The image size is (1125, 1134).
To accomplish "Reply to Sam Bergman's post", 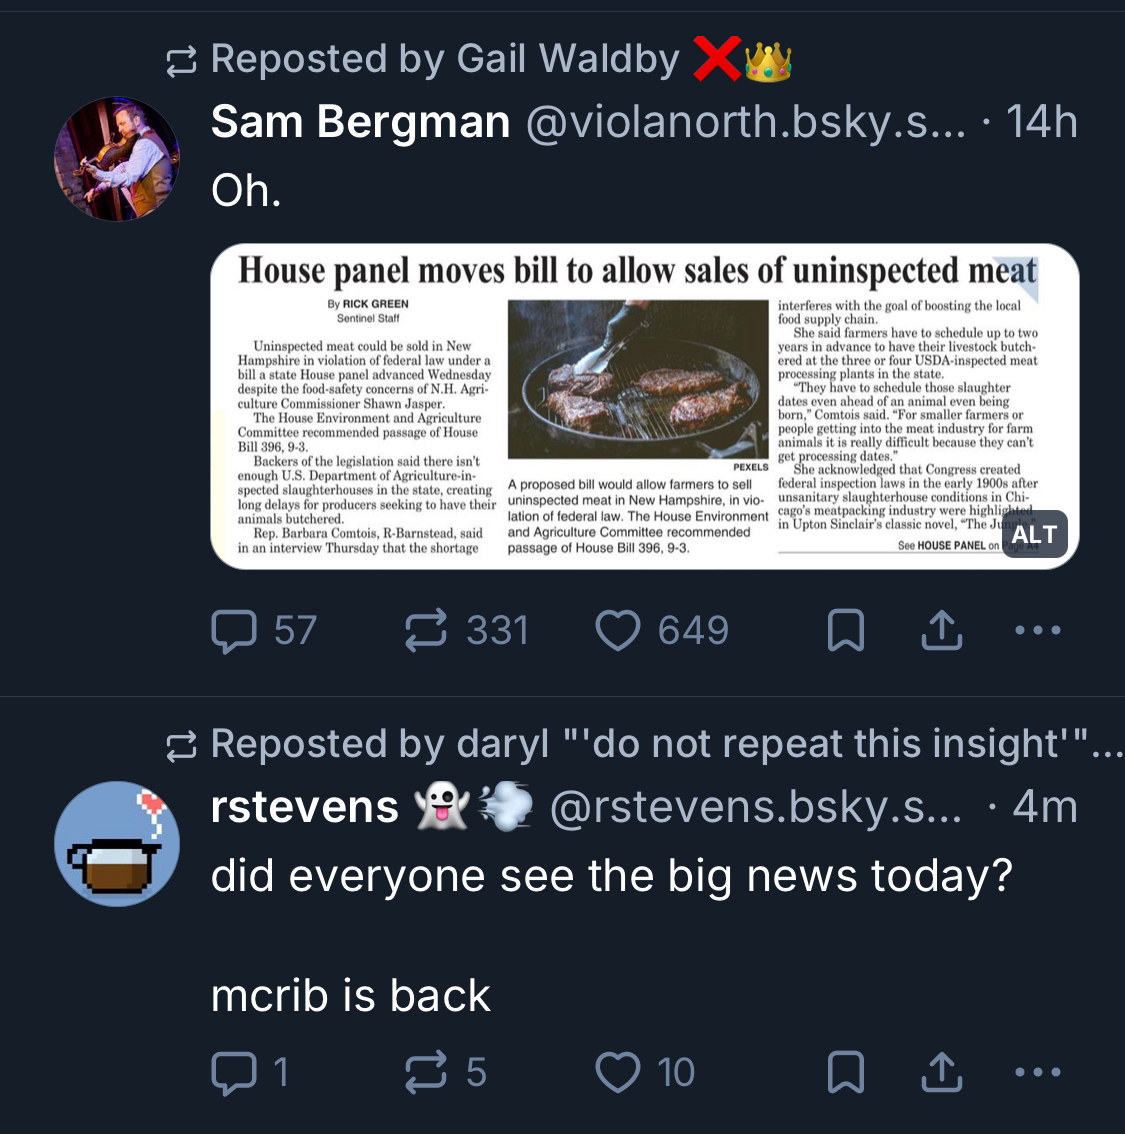I will [235, 631].
